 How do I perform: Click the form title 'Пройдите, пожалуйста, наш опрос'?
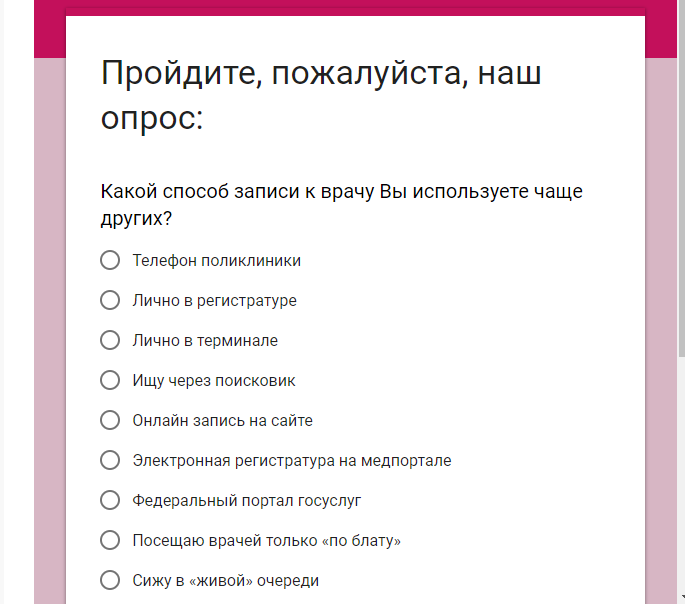(x=320, y=96)
